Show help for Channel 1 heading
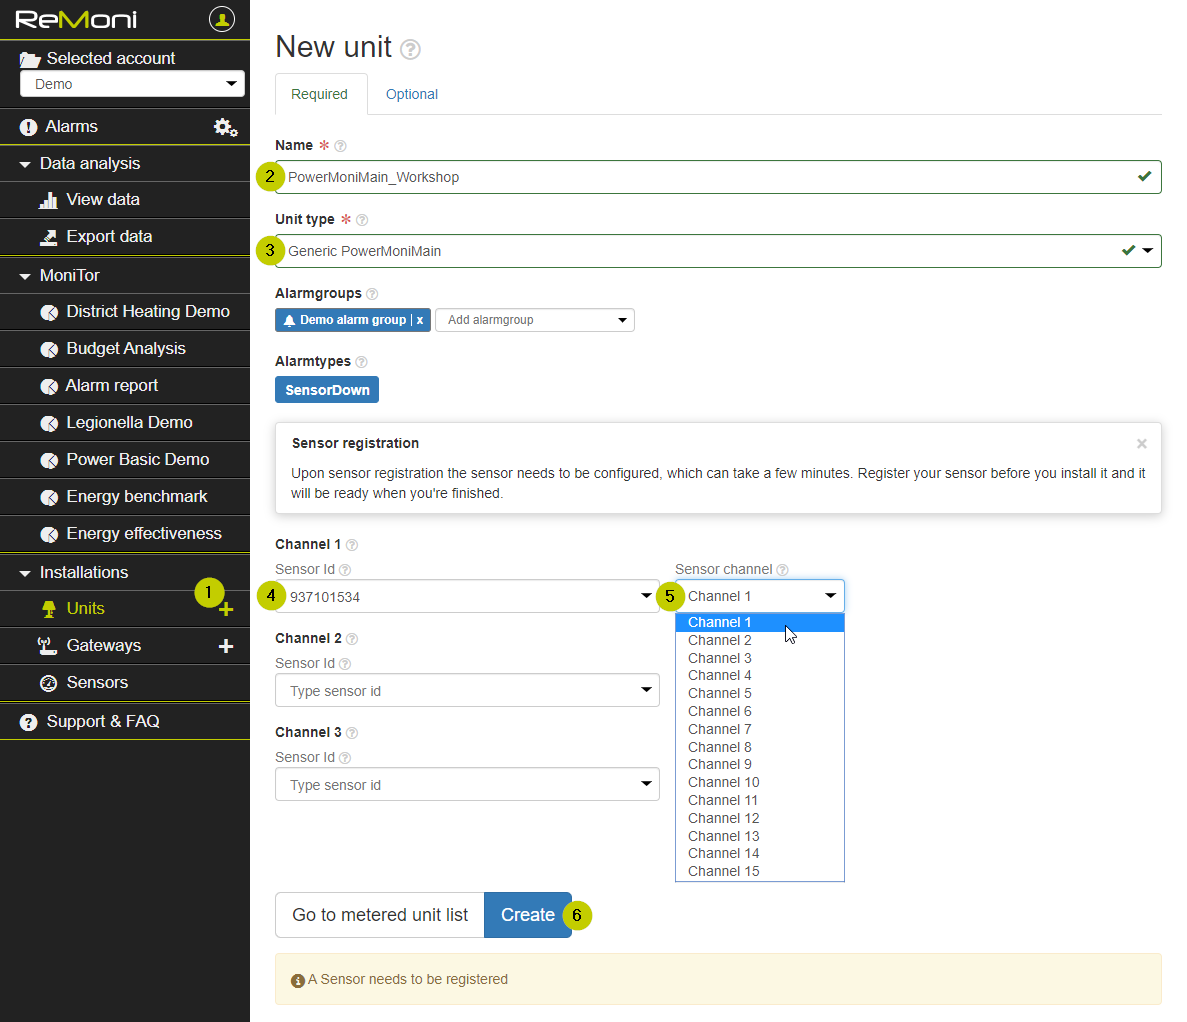 [352, 545]
